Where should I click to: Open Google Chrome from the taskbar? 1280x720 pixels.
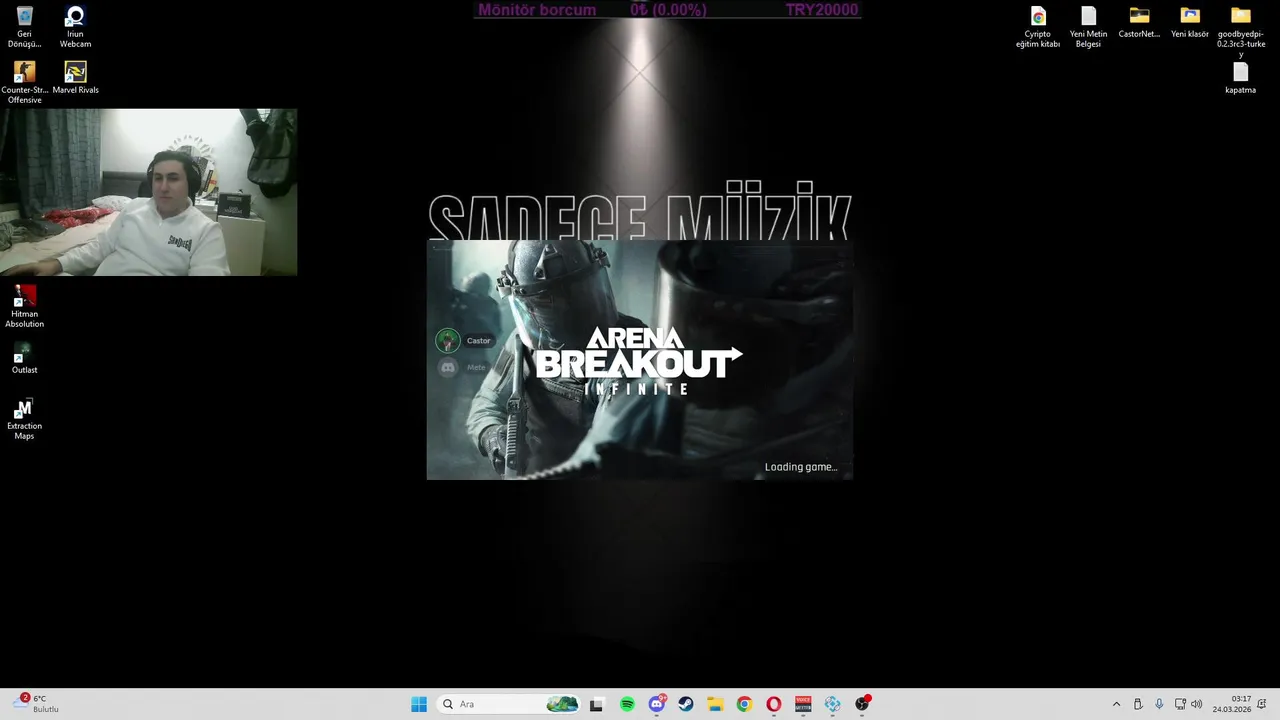coord(744,704)
